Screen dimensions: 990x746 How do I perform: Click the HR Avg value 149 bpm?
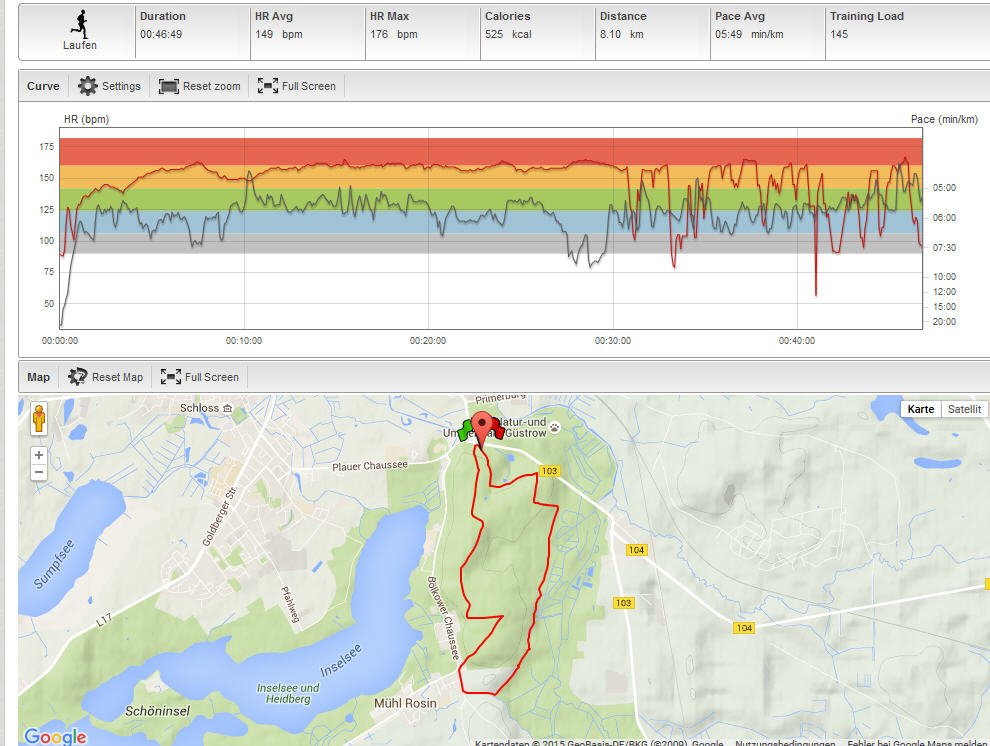pos(278,34)
